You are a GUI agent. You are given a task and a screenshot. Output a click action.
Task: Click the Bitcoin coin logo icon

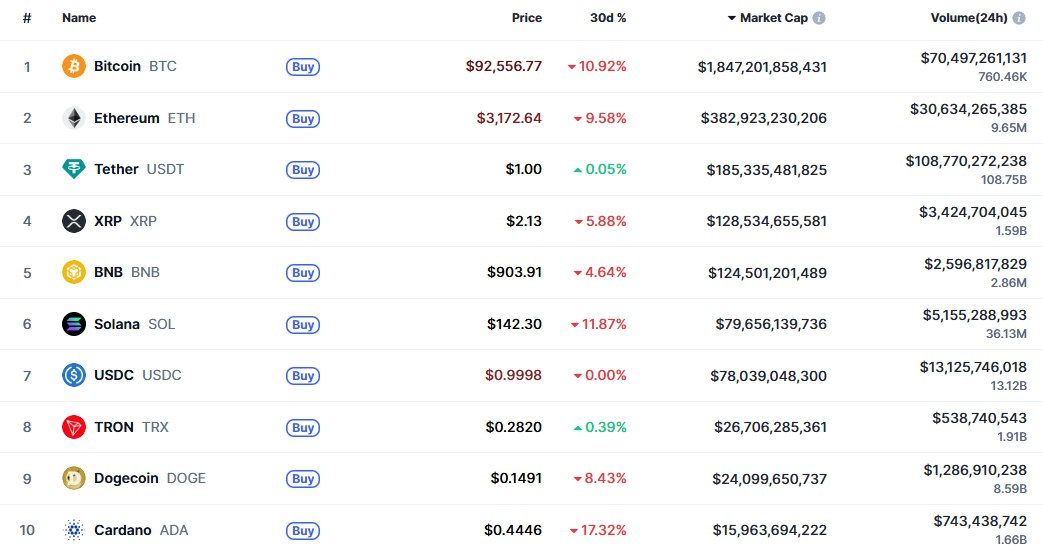[x=74, y=66]
